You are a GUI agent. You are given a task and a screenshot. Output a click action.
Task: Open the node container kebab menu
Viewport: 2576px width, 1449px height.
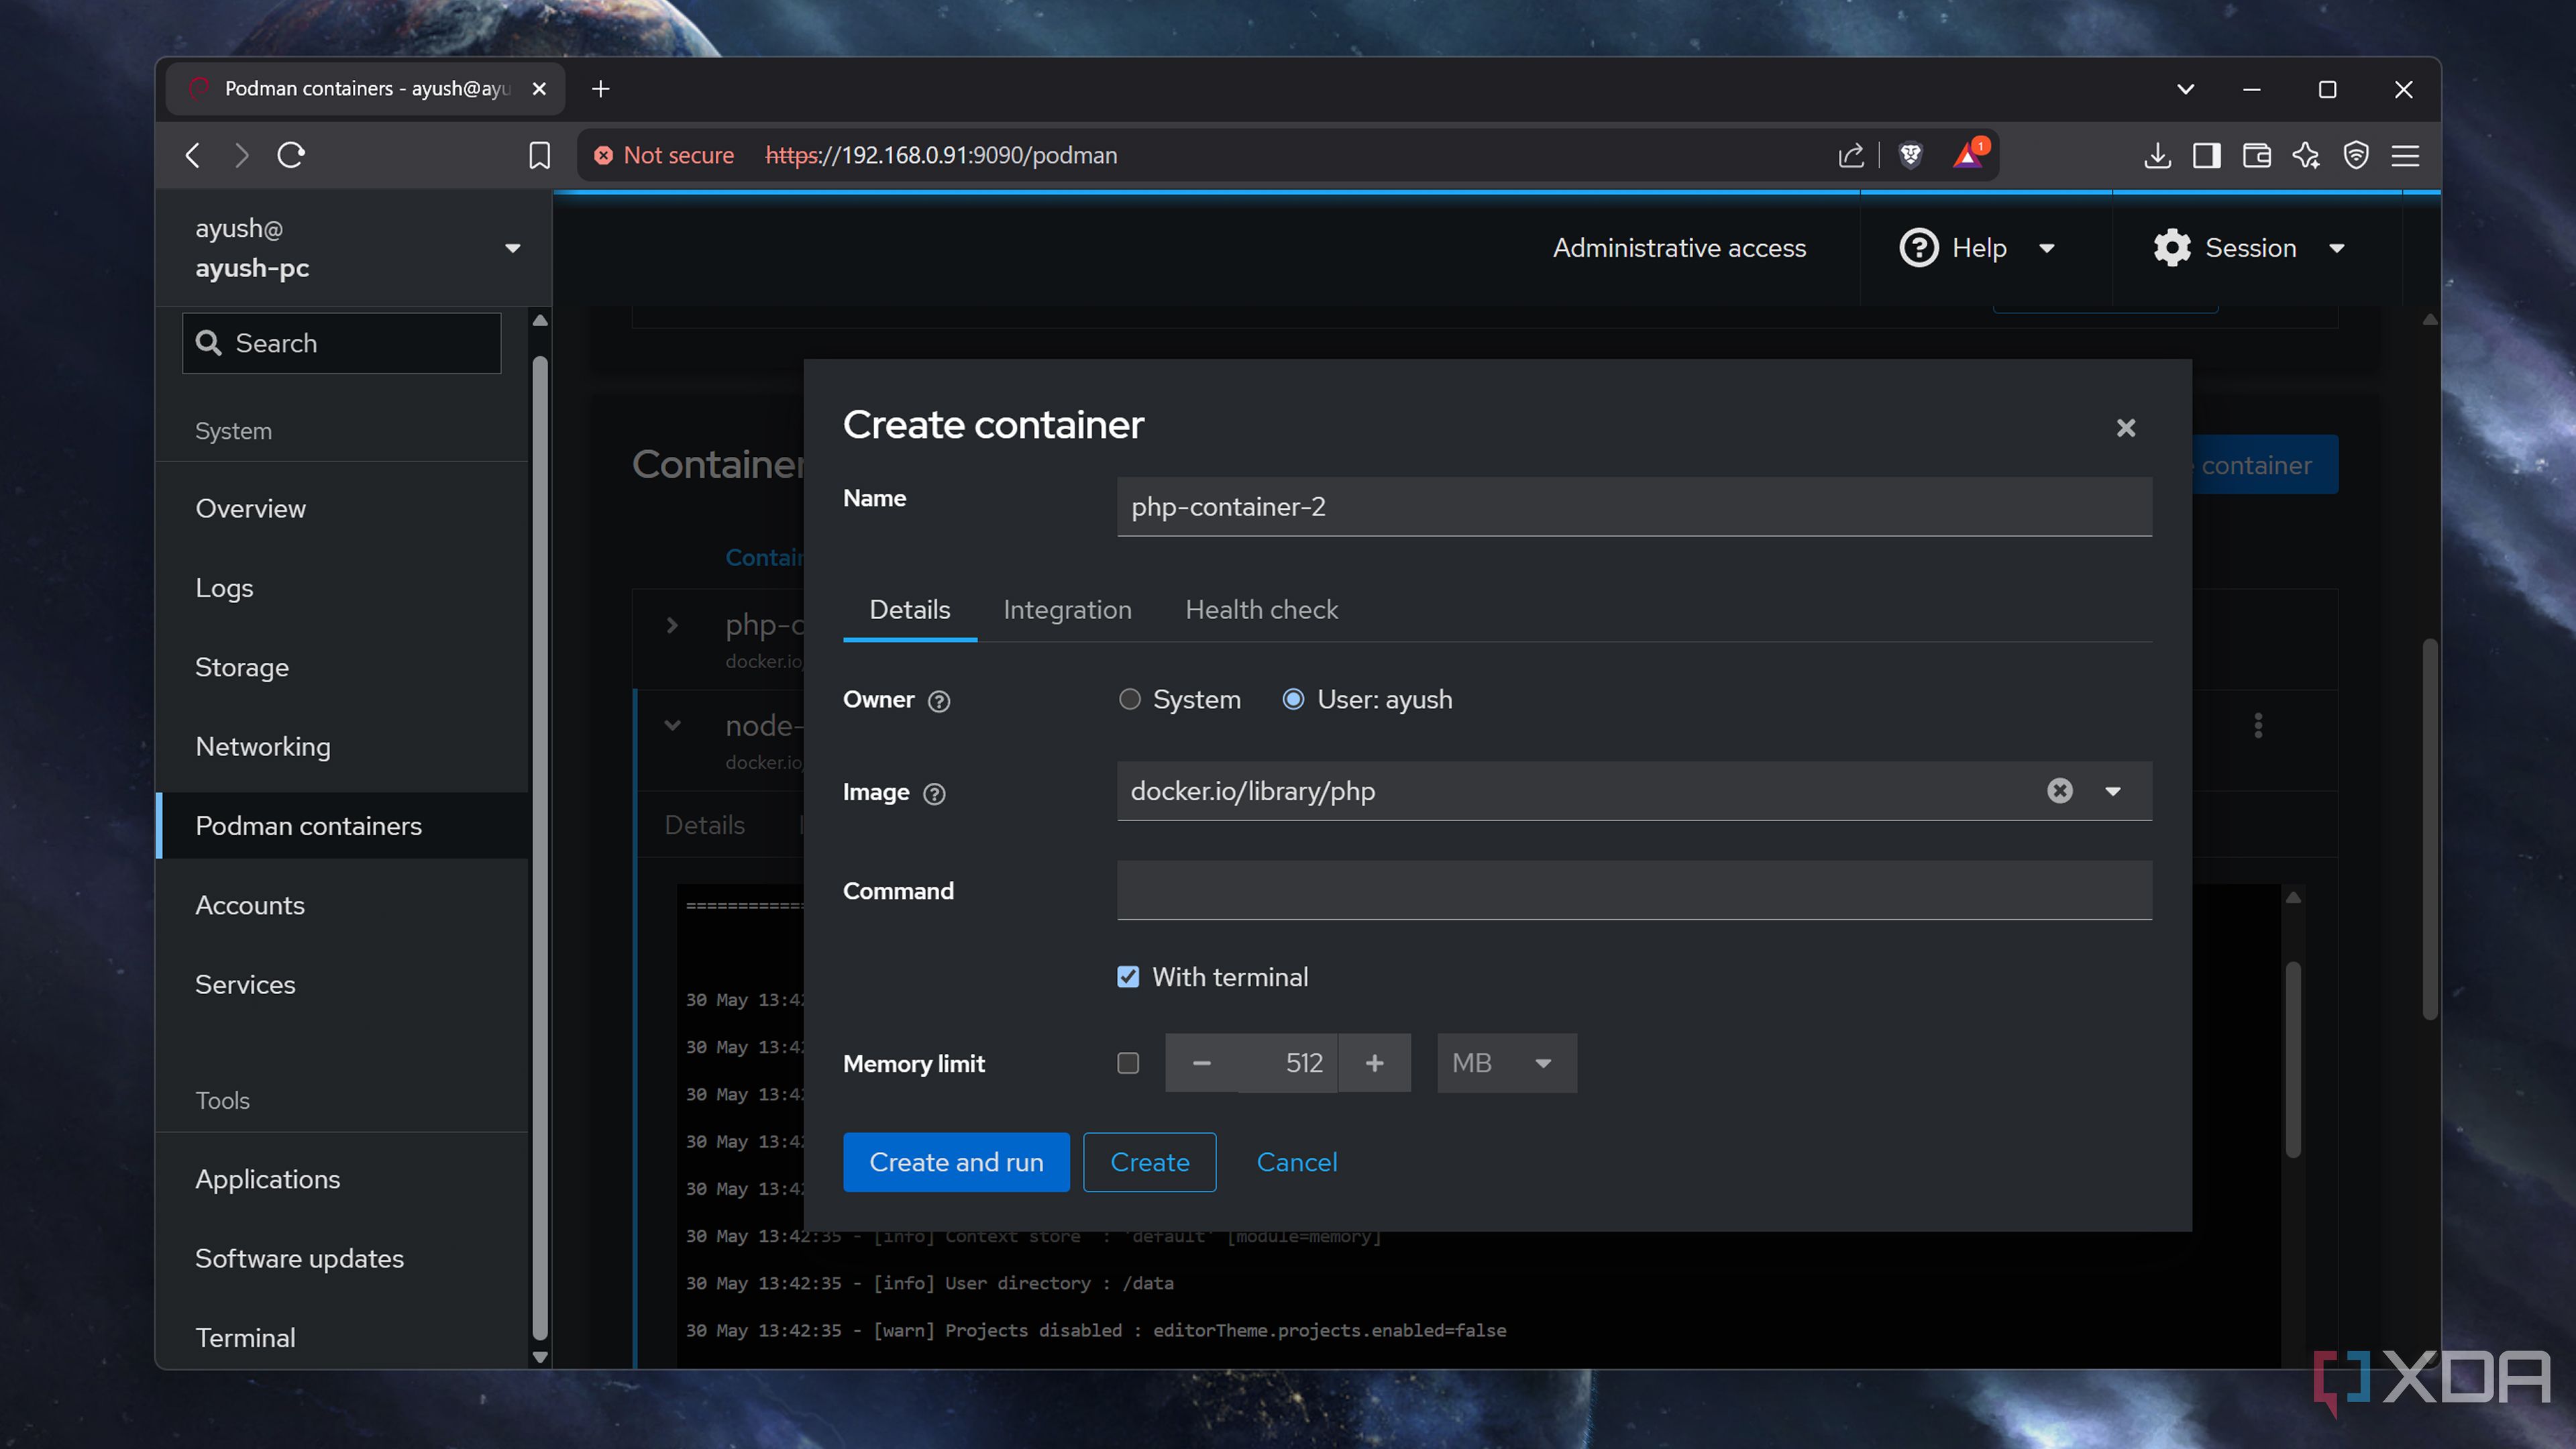2258,726
